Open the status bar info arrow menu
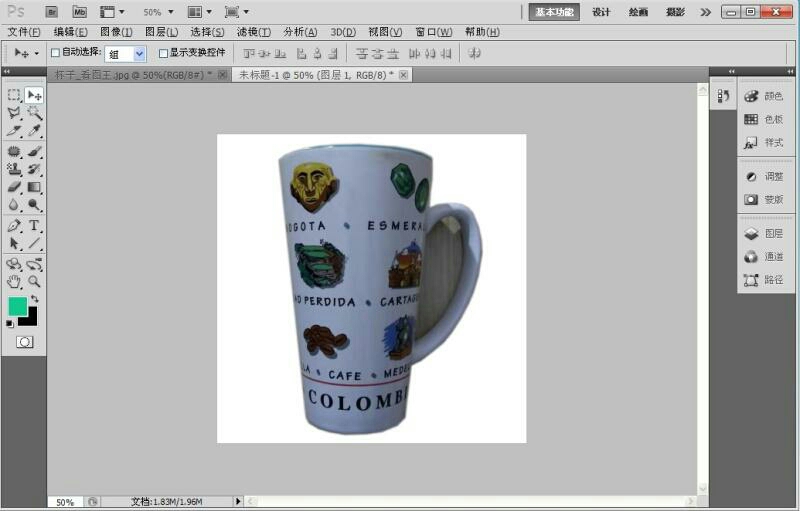The width and height of the screenshot is (800, 511). pyautogui.click(x=237, y=501)
